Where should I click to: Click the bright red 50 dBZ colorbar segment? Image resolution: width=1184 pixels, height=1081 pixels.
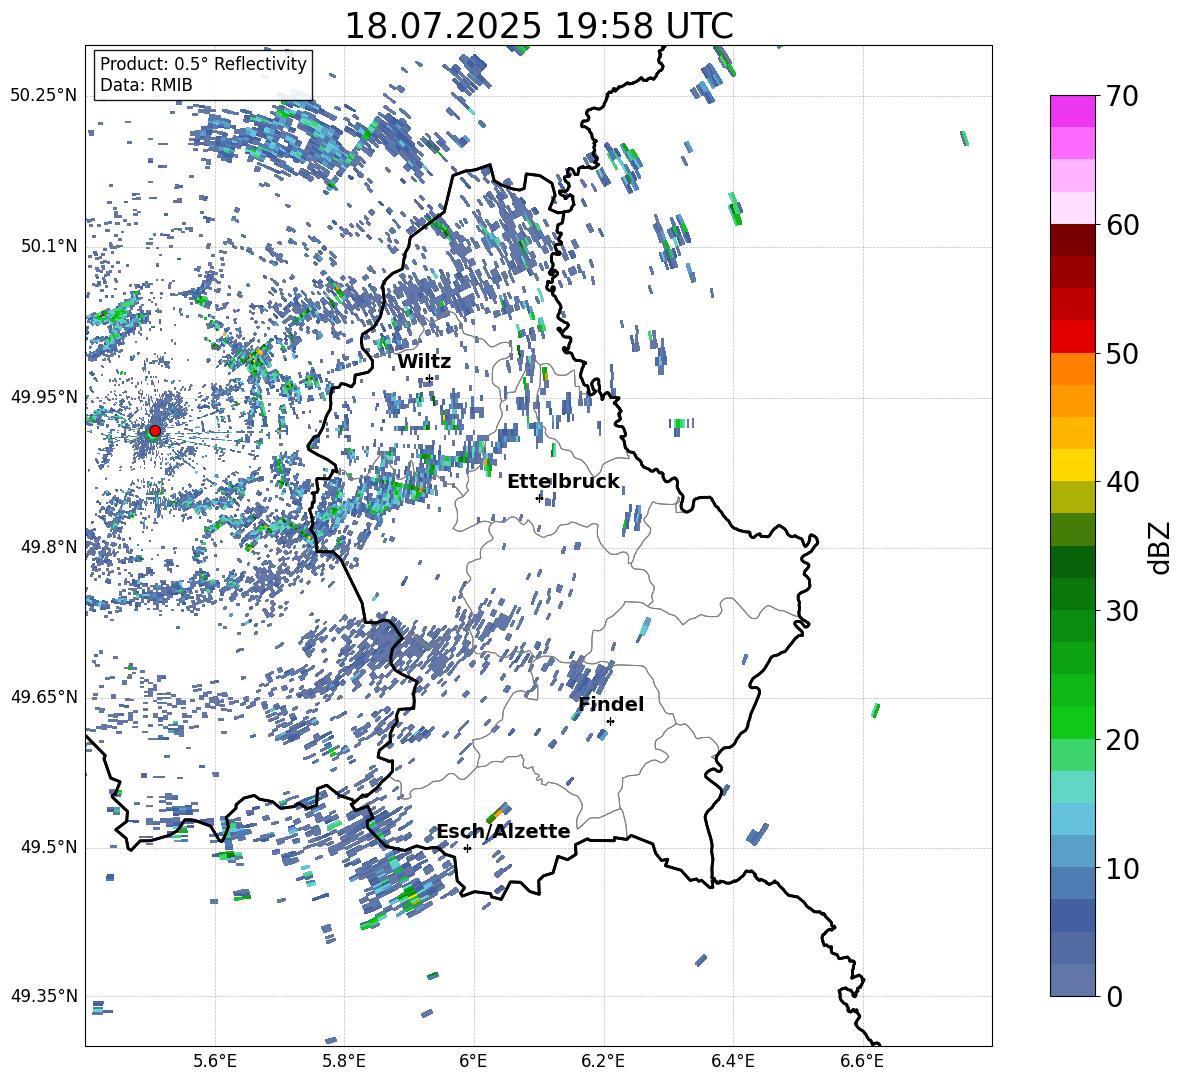pyautogui.click(x=1073, y=337)
